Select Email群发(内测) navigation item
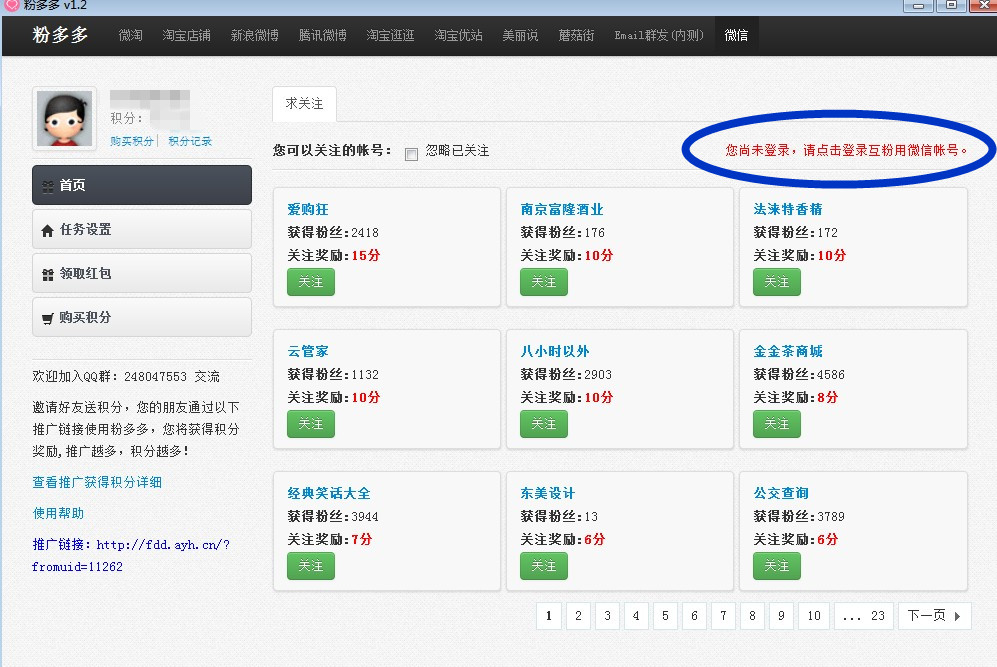The image size is (997, 667). (659, 36)
